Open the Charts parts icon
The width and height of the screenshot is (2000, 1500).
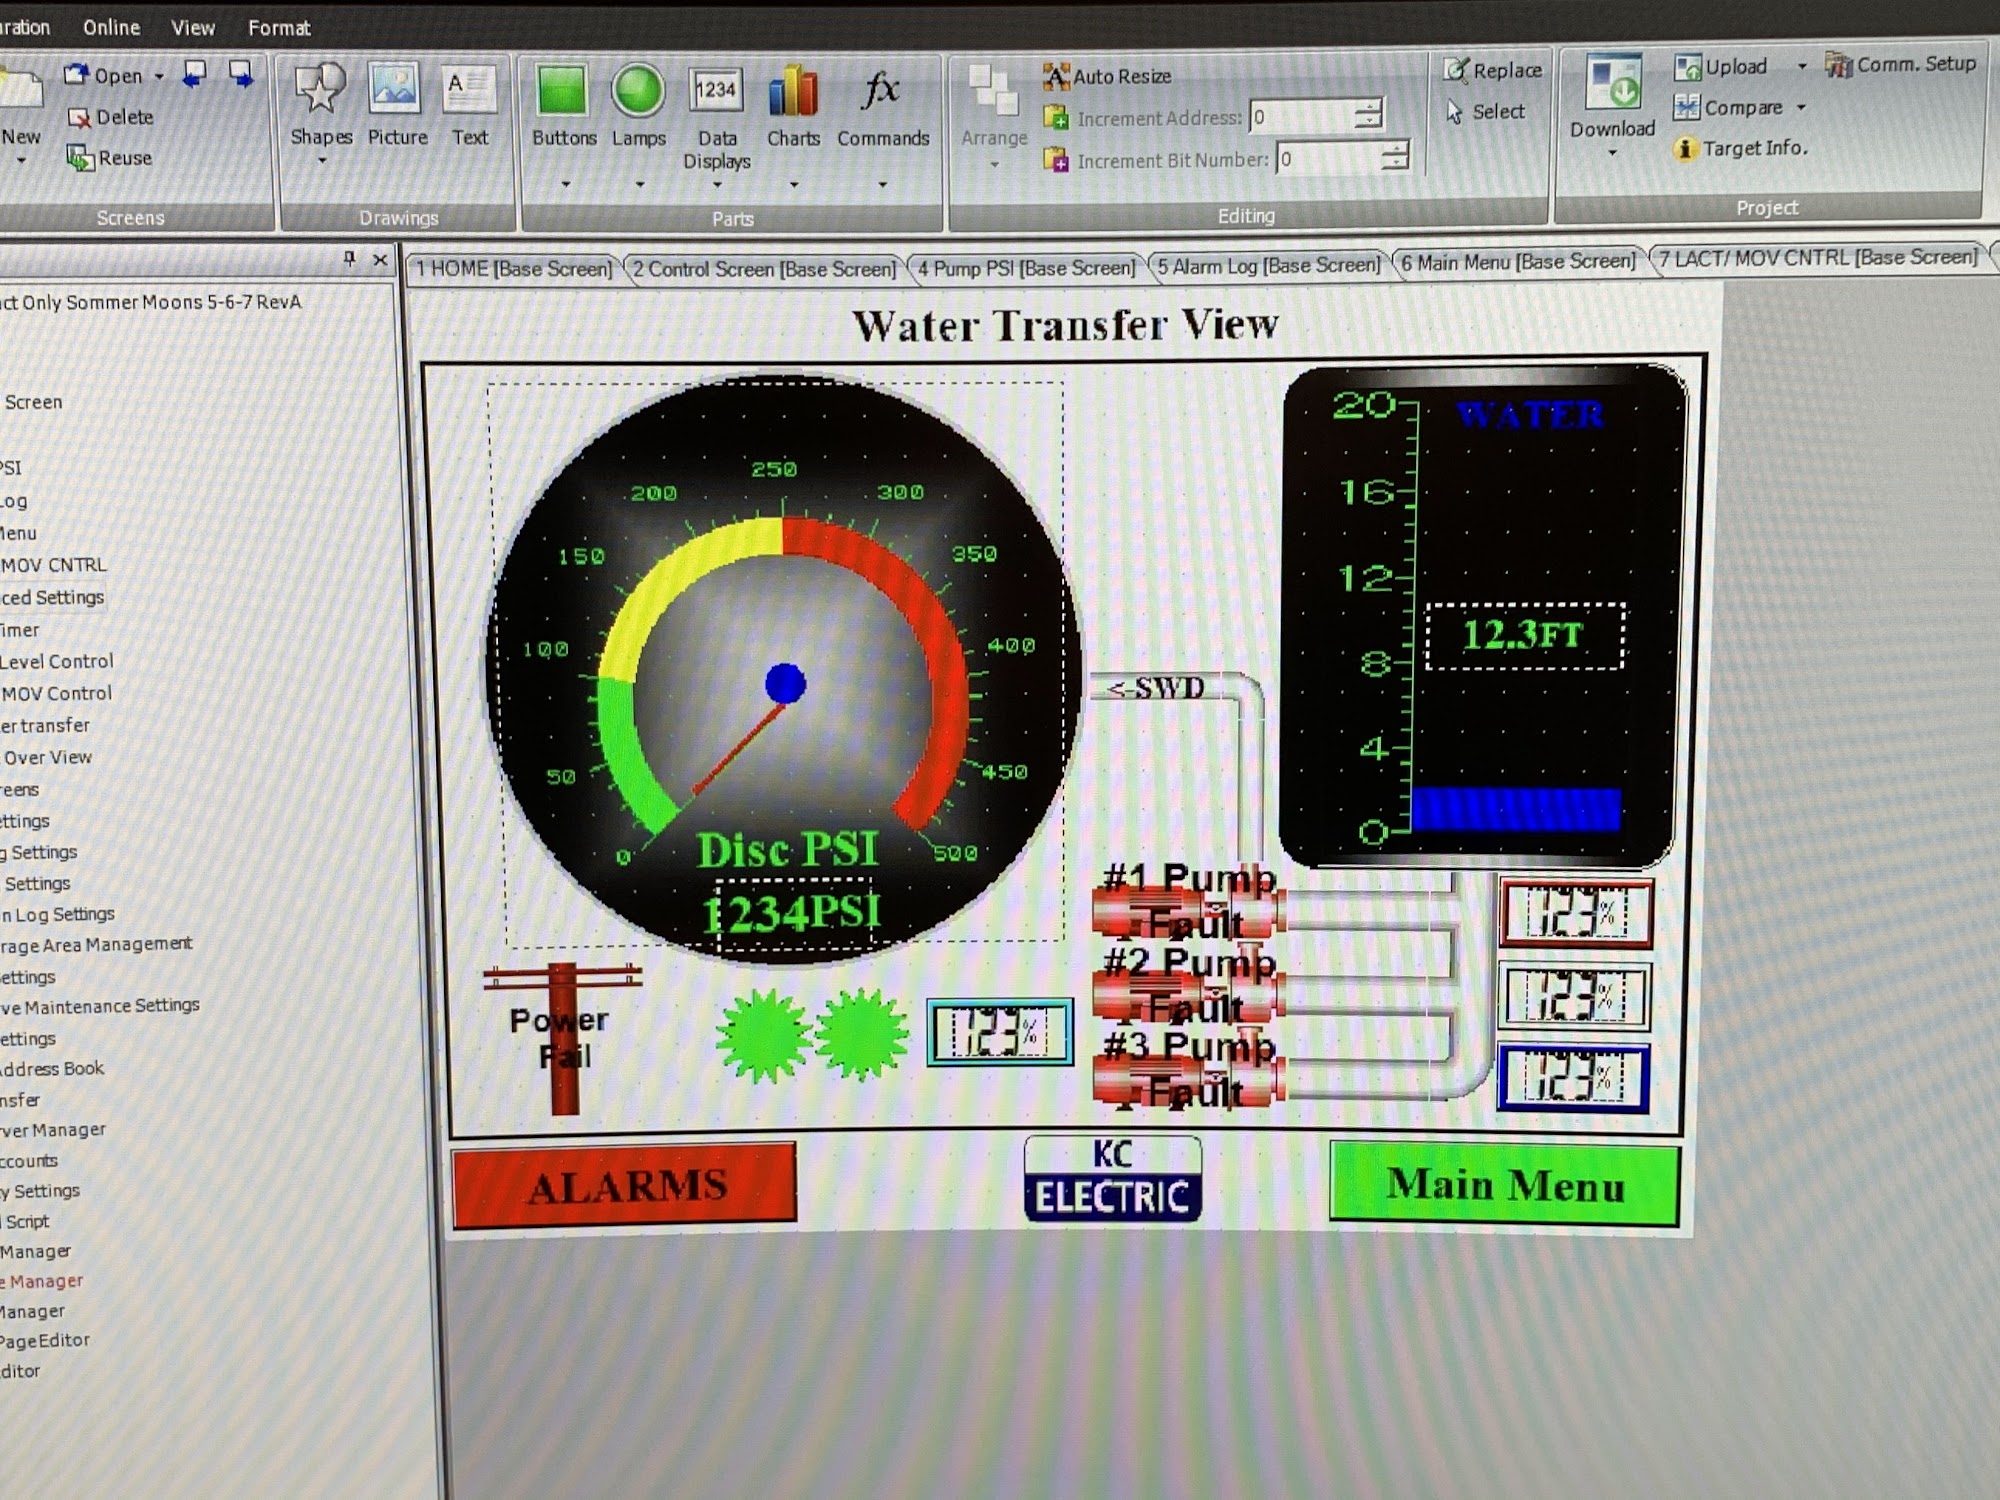click(x=793, y=92)
